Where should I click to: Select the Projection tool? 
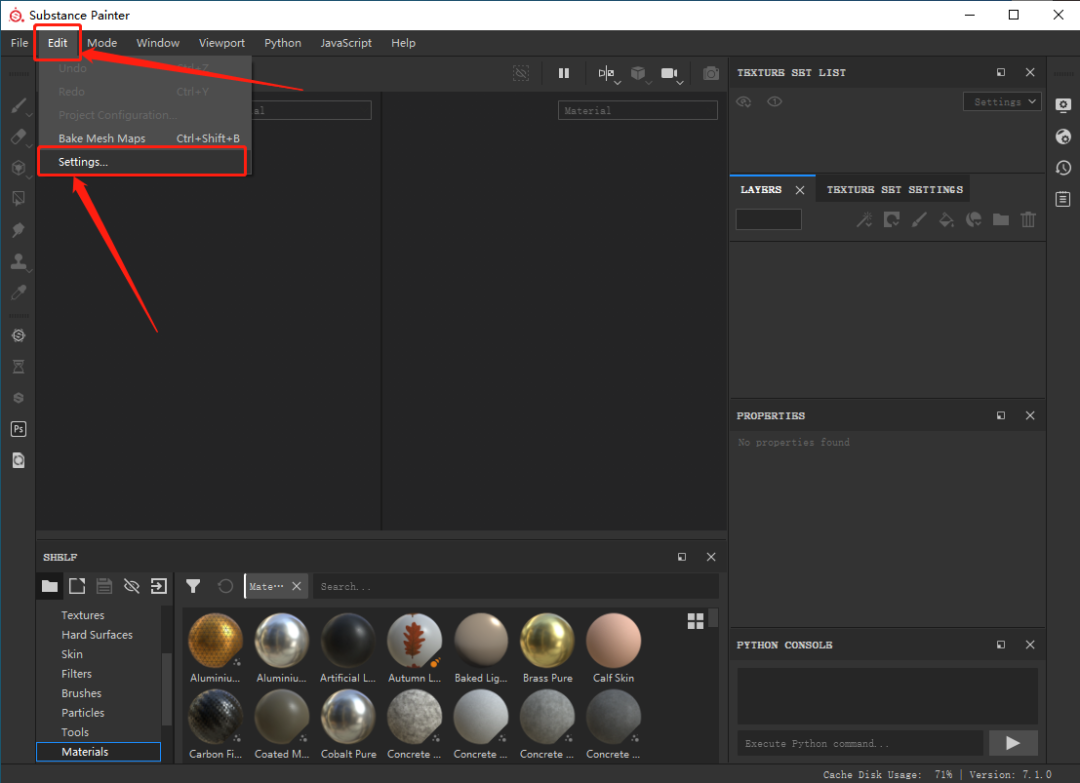(x=19, y=168)
